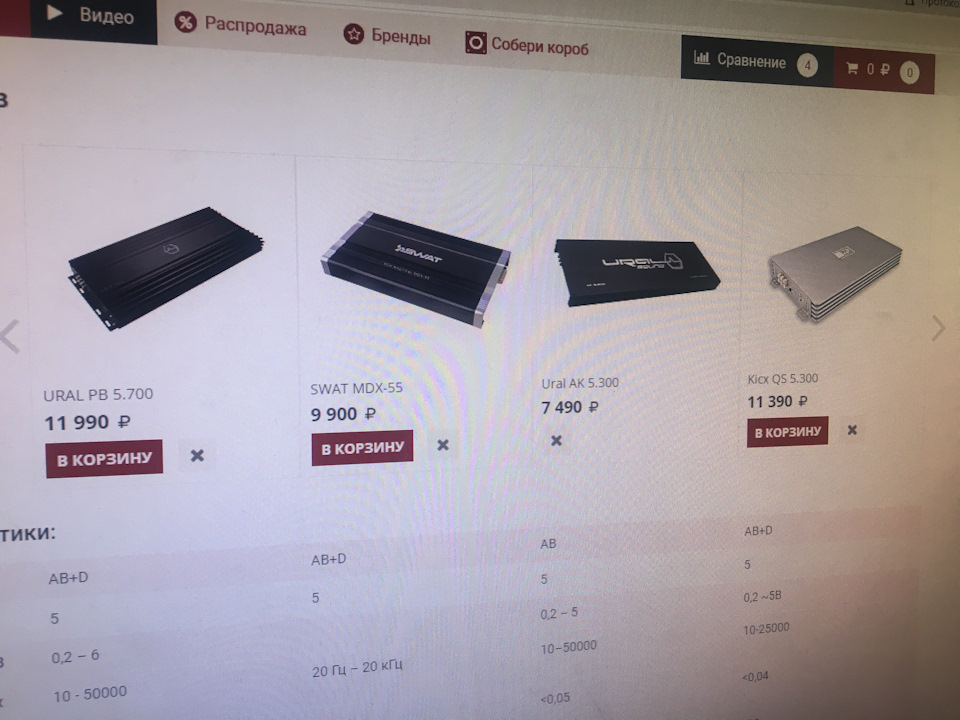Open the Видео menu item
The width and height of the screenshot is (960, 720).
[94, 17]
